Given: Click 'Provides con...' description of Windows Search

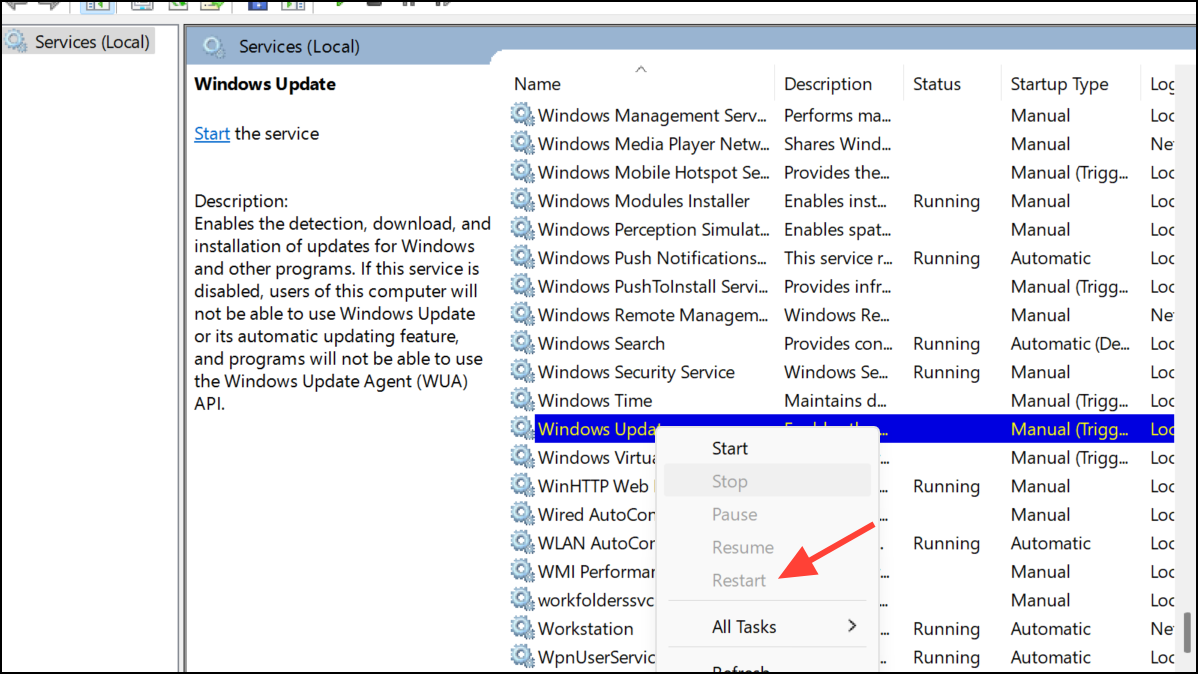Looking at the screenshot, I should click(838, 344).
